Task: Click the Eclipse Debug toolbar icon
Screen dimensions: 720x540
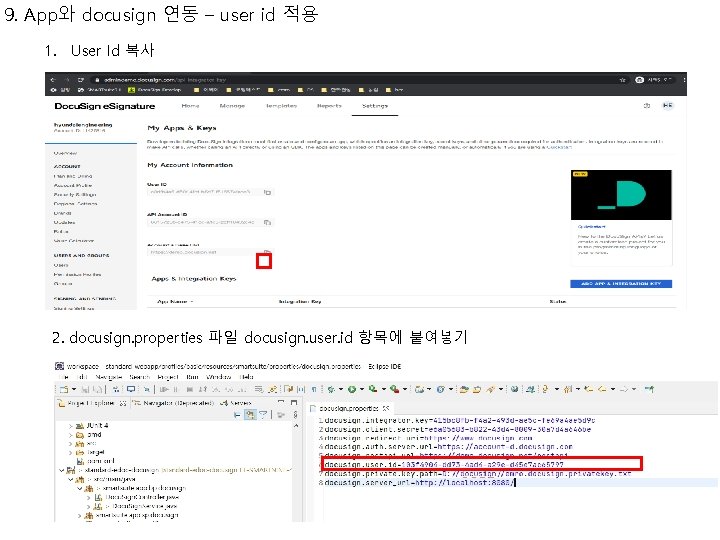Action: coord(331,389)
